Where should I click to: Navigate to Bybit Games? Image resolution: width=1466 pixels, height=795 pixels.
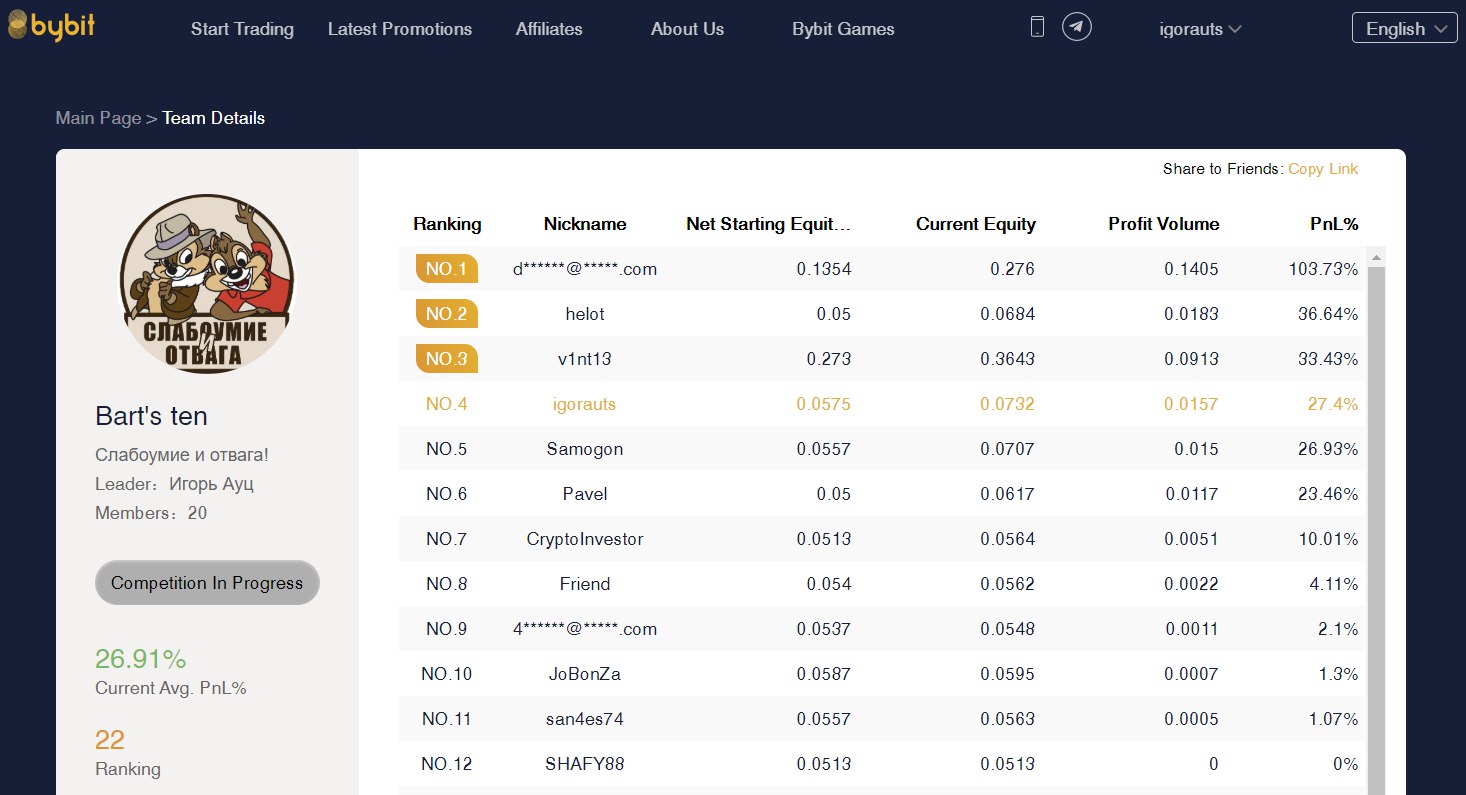point(843,29)
